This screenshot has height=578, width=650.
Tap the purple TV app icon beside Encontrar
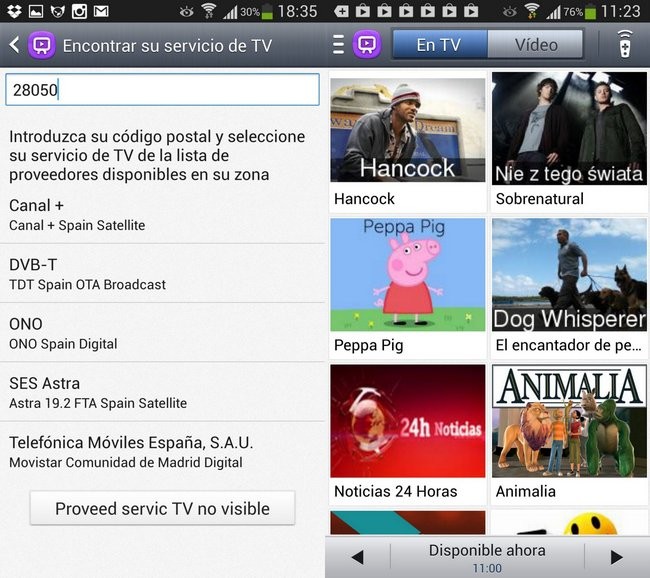(41, 45)
